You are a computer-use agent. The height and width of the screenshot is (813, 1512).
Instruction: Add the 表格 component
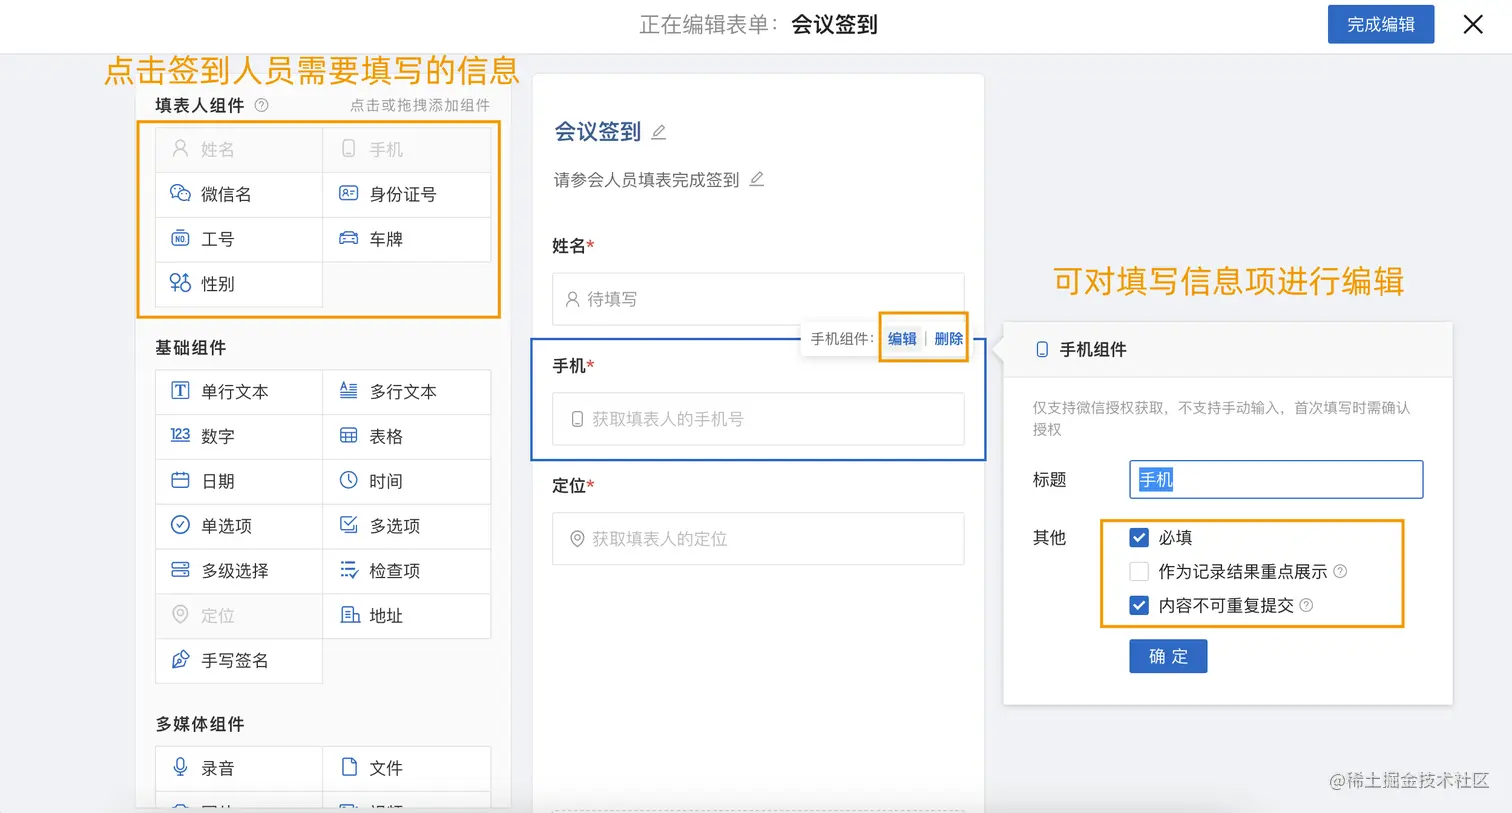pyautogui.click(x=407, y=436)
